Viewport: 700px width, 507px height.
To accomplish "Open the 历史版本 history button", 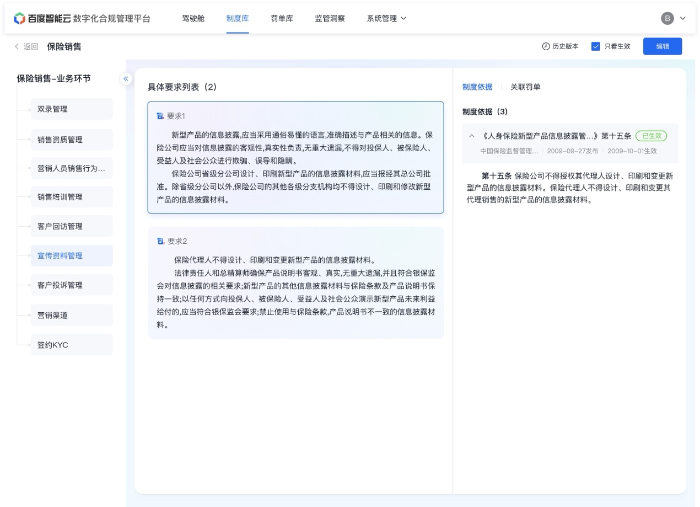I will pos(560,46).
